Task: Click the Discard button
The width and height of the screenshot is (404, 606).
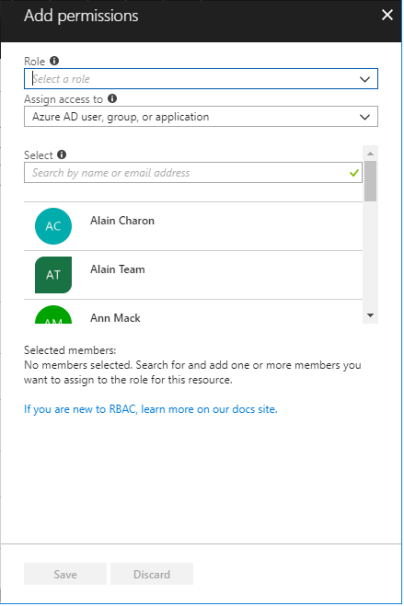Action: click(152, 574)
